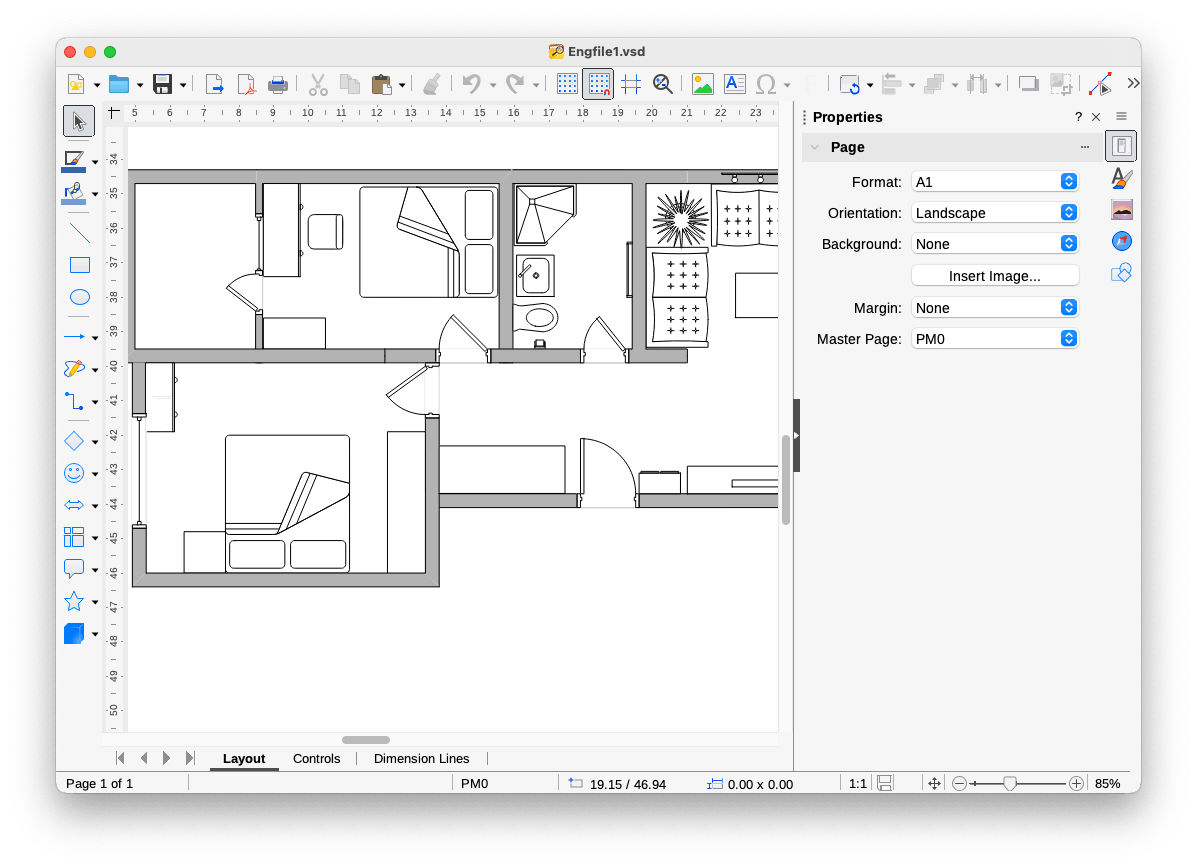
Task: Export directly as PDF
Action: [247, 84]
